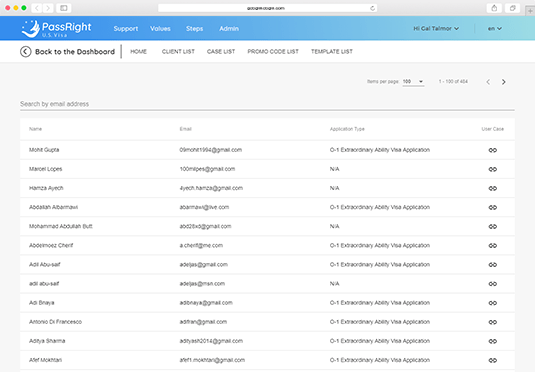This screenshot has width=535, height=372.
Task: Go to the previous page of clients
Action: pos(488,82)
